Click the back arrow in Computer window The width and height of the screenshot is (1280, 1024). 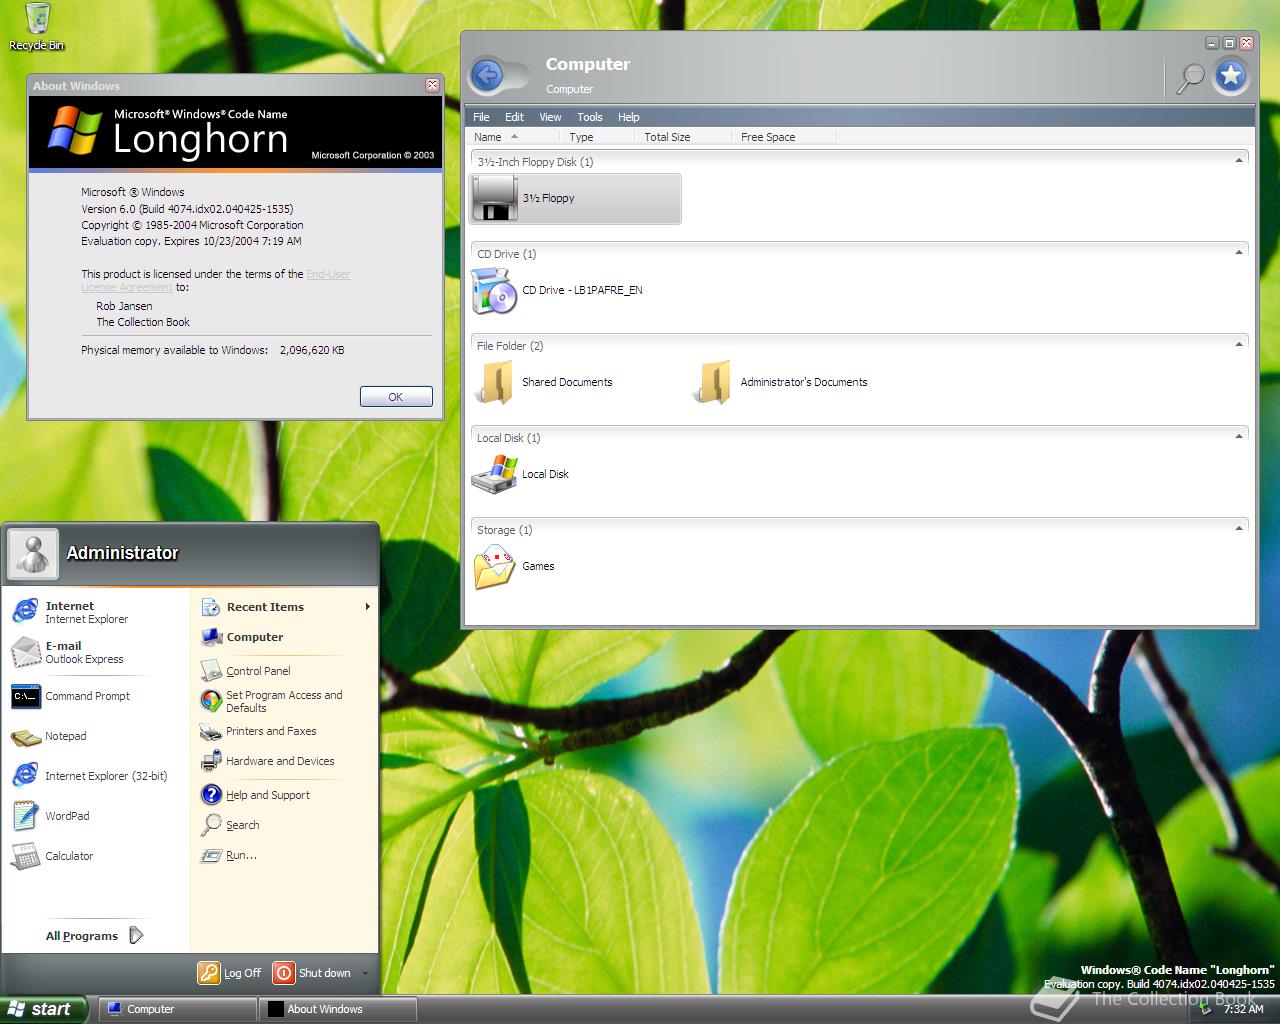pyautogui.click(x=487, y=74)
